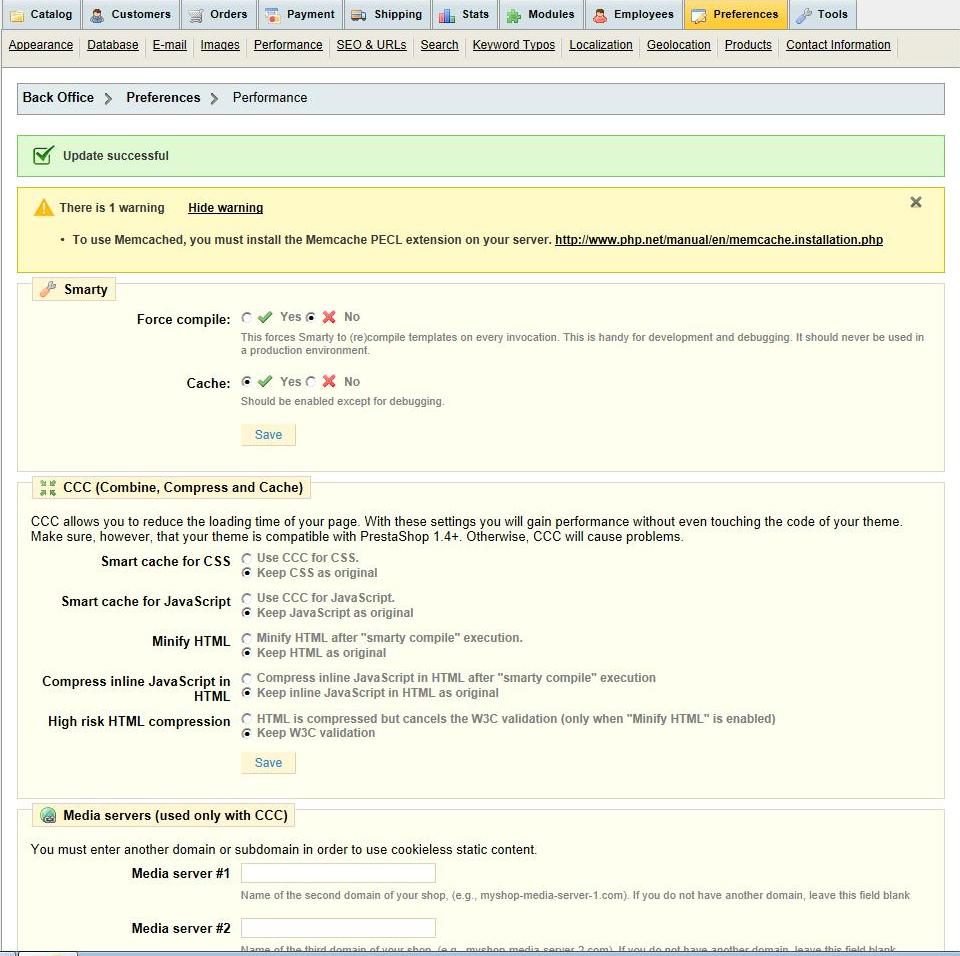Go to Images sub-tab
Viewport: 960px width, 956px height.
[220, 45]
